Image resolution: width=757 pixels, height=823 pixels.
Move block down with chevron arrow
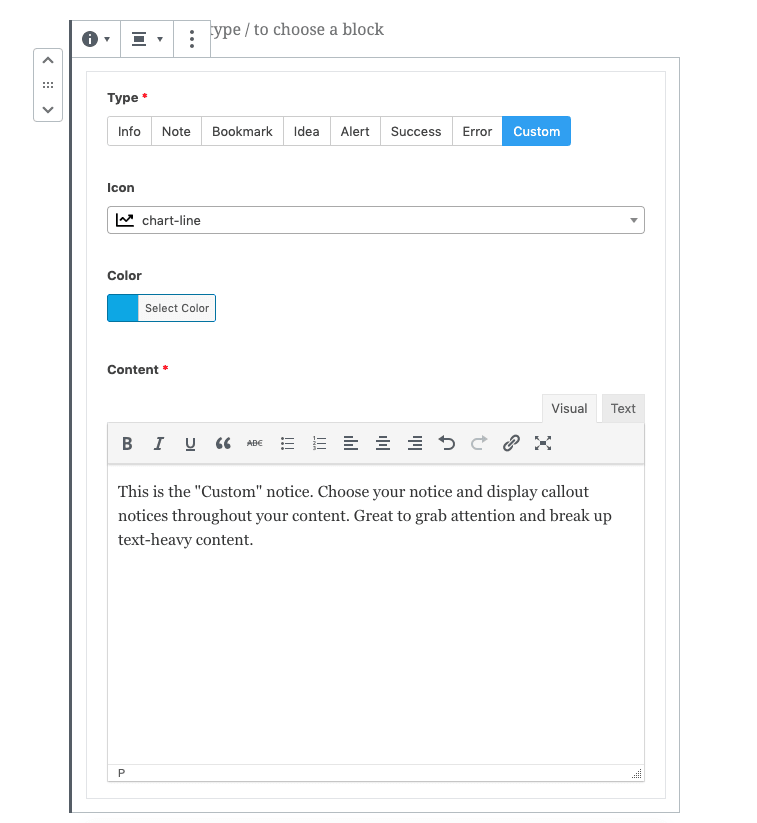(48, 109)
